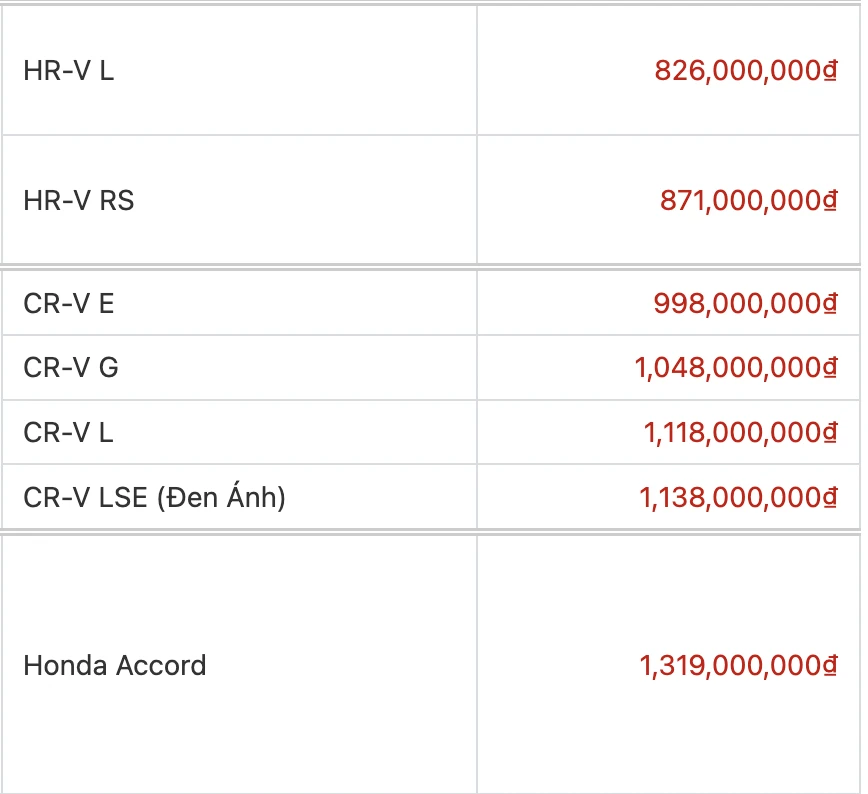Viewport: 868px width, 794px height.
Task: Select the 1,118,000,000đ price value
Action: [x=739, y=433]
